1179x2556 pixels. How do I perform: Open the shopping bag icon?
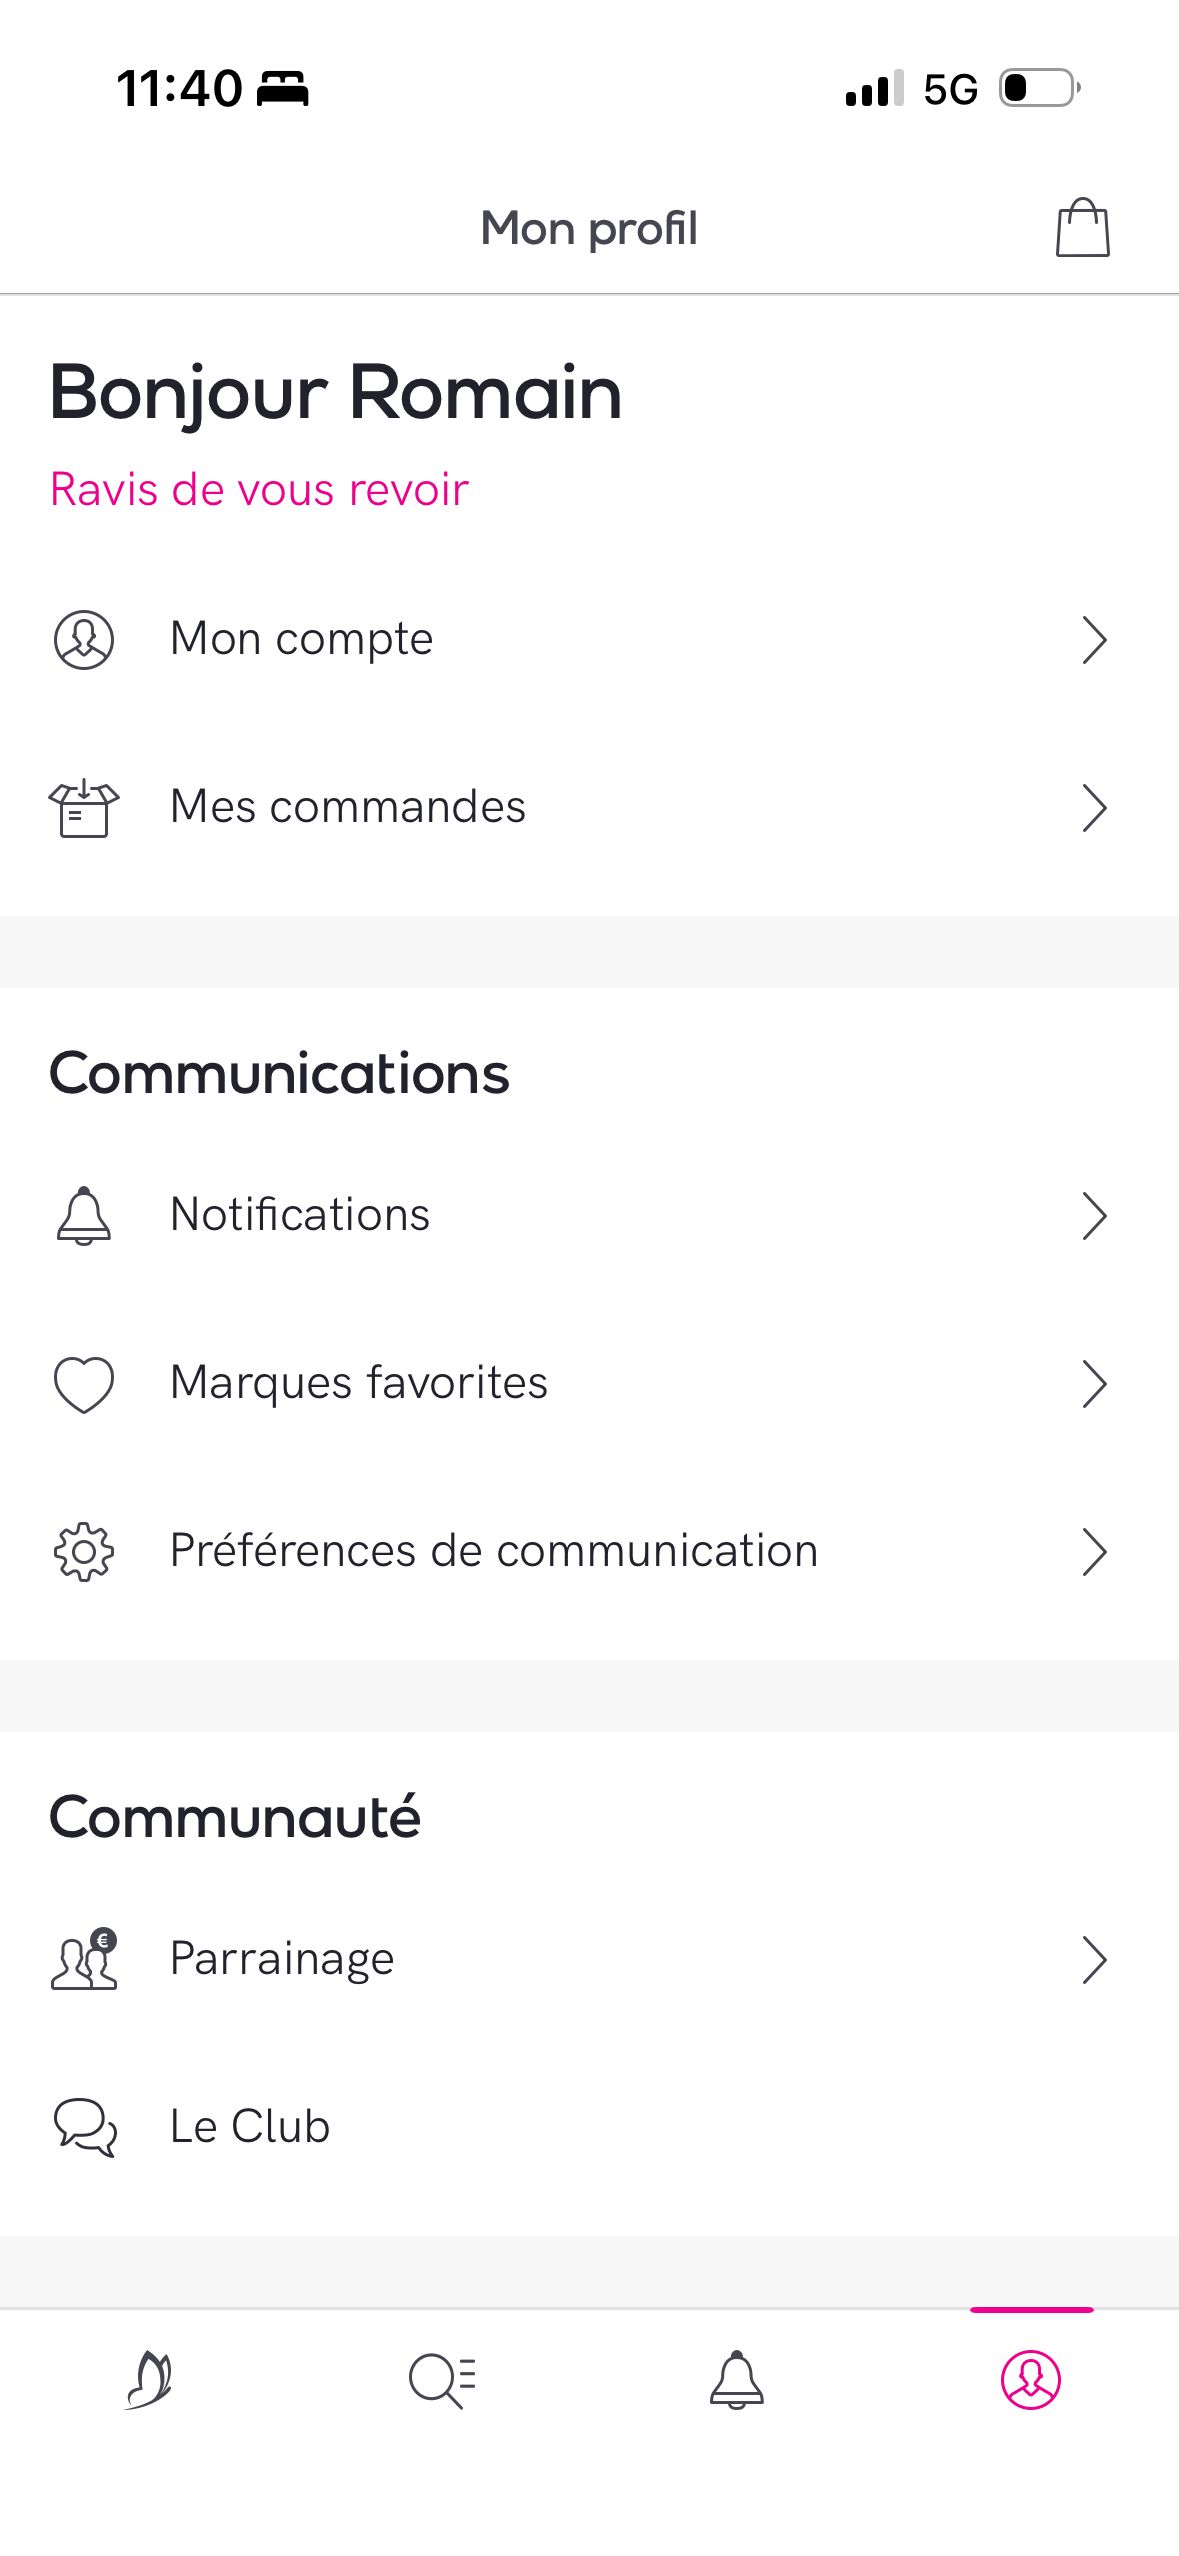(x=1083, y=228)
